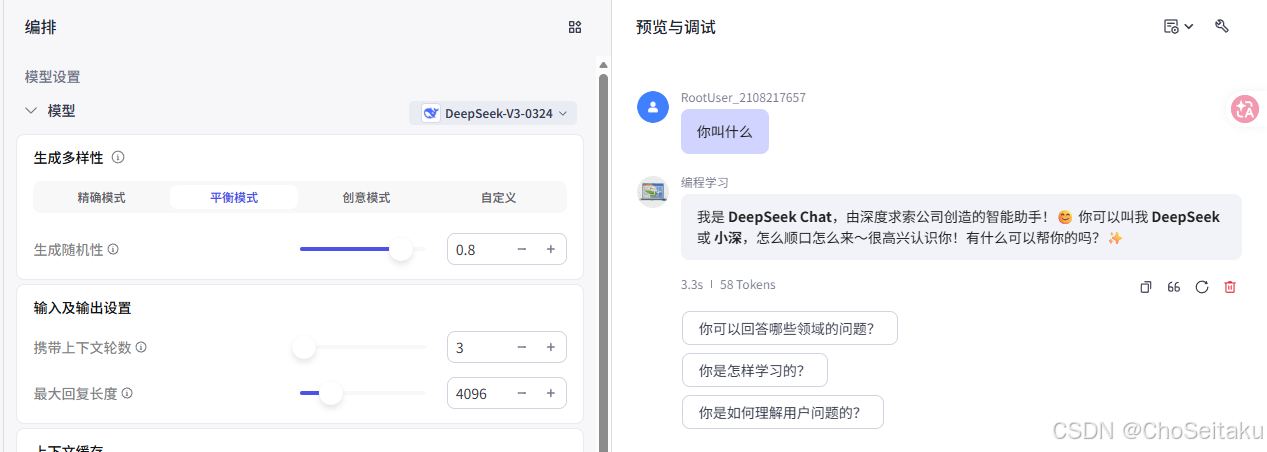Viewport: 1267px width, 452px height.
Task: Open the DeepSeek-V3-0324 model dropdown
Action: pos(493,113)
